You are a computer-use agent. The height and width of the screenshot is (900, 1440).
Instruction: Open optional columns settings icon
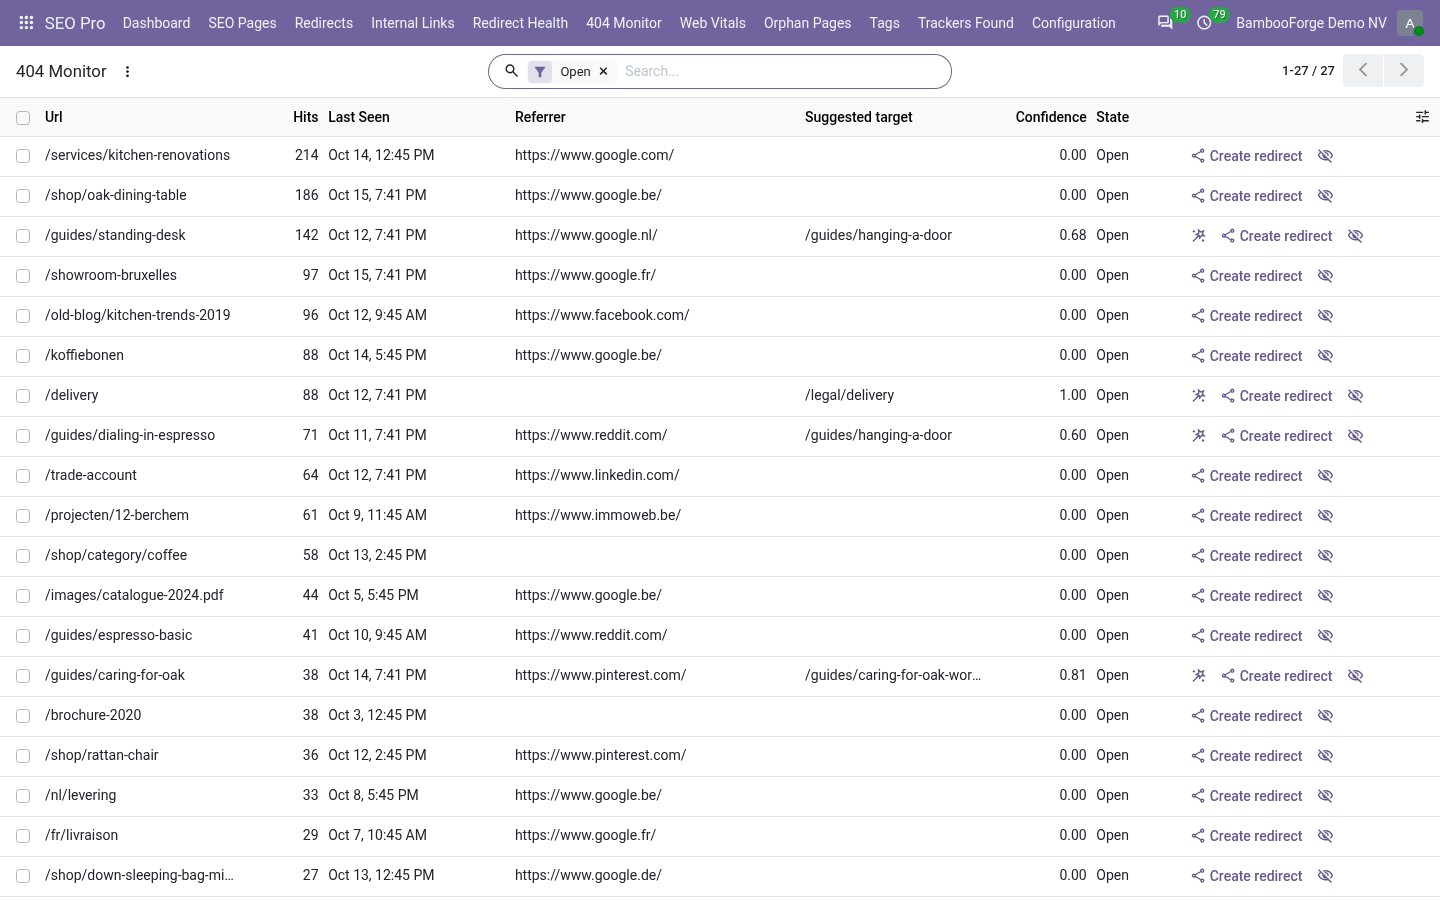point(1422,117)
